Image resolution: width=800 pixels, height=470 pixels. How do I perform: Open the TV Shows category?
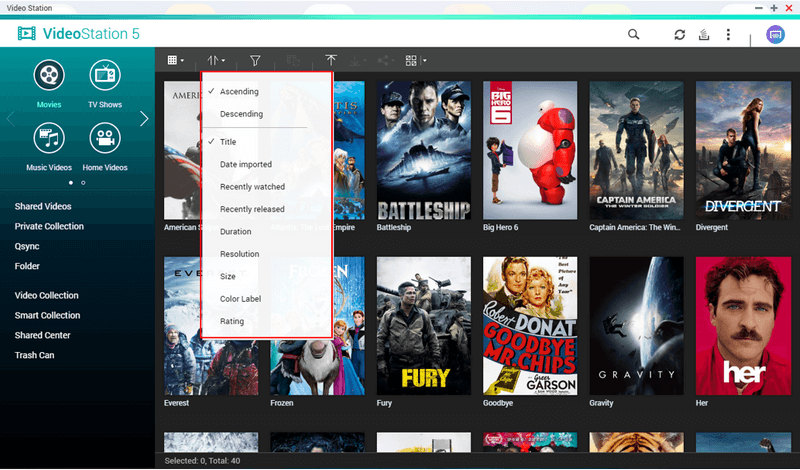(x=105, y=84)
